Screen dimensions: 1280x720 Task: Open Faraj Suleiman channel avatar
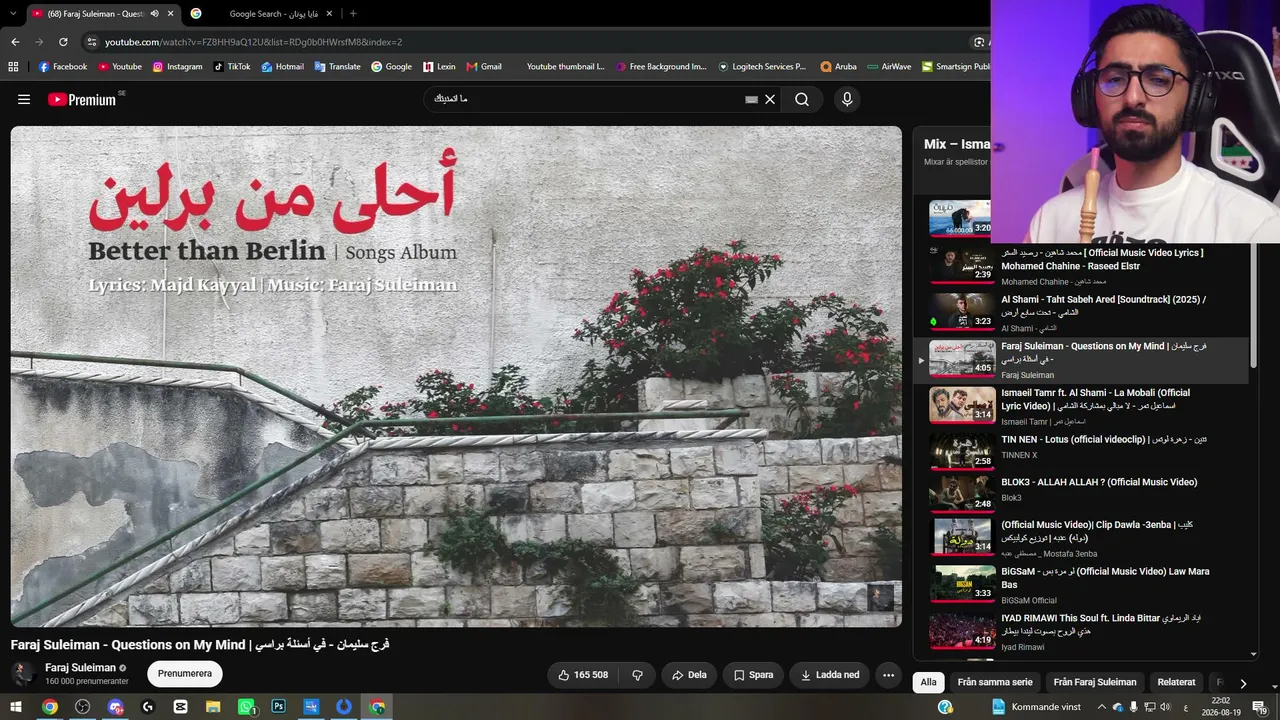(23, 673)
